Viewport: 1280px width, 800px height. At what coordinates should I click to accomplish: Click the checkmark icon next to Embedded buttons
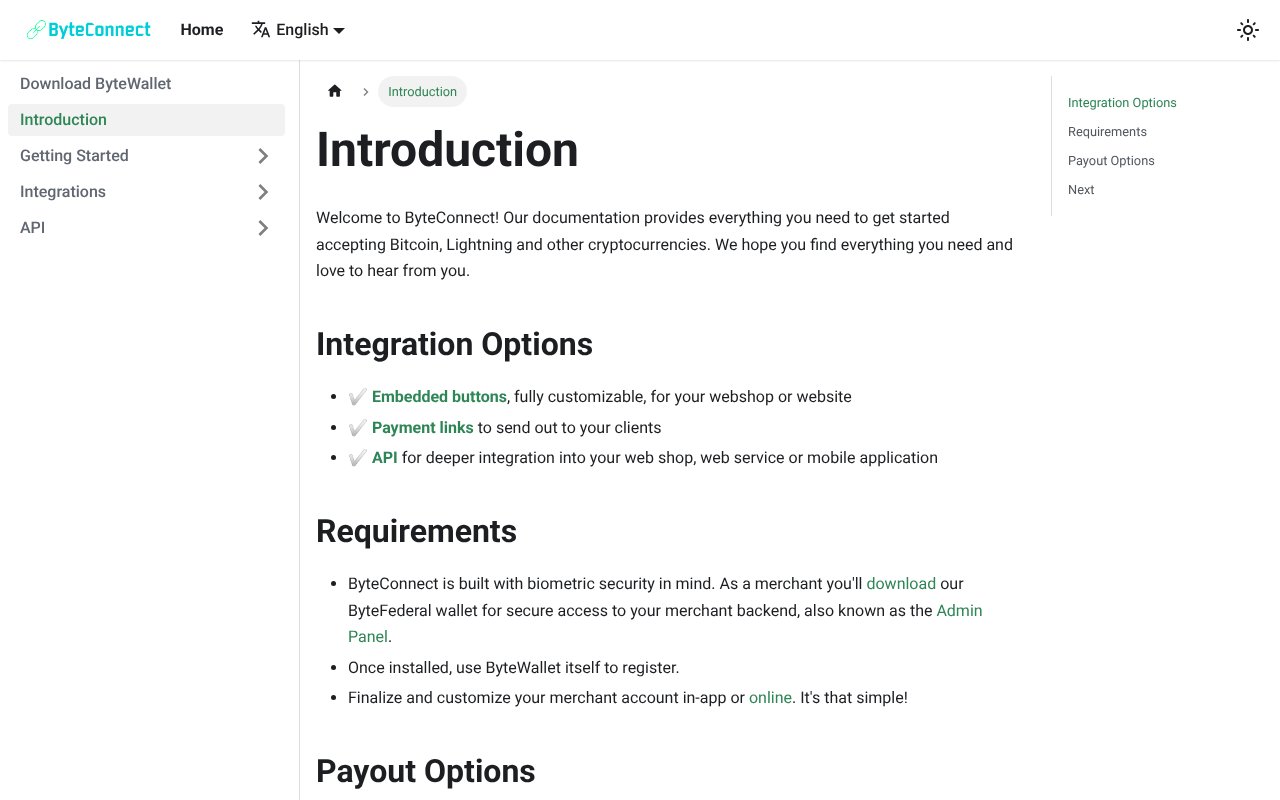[357, 396]
